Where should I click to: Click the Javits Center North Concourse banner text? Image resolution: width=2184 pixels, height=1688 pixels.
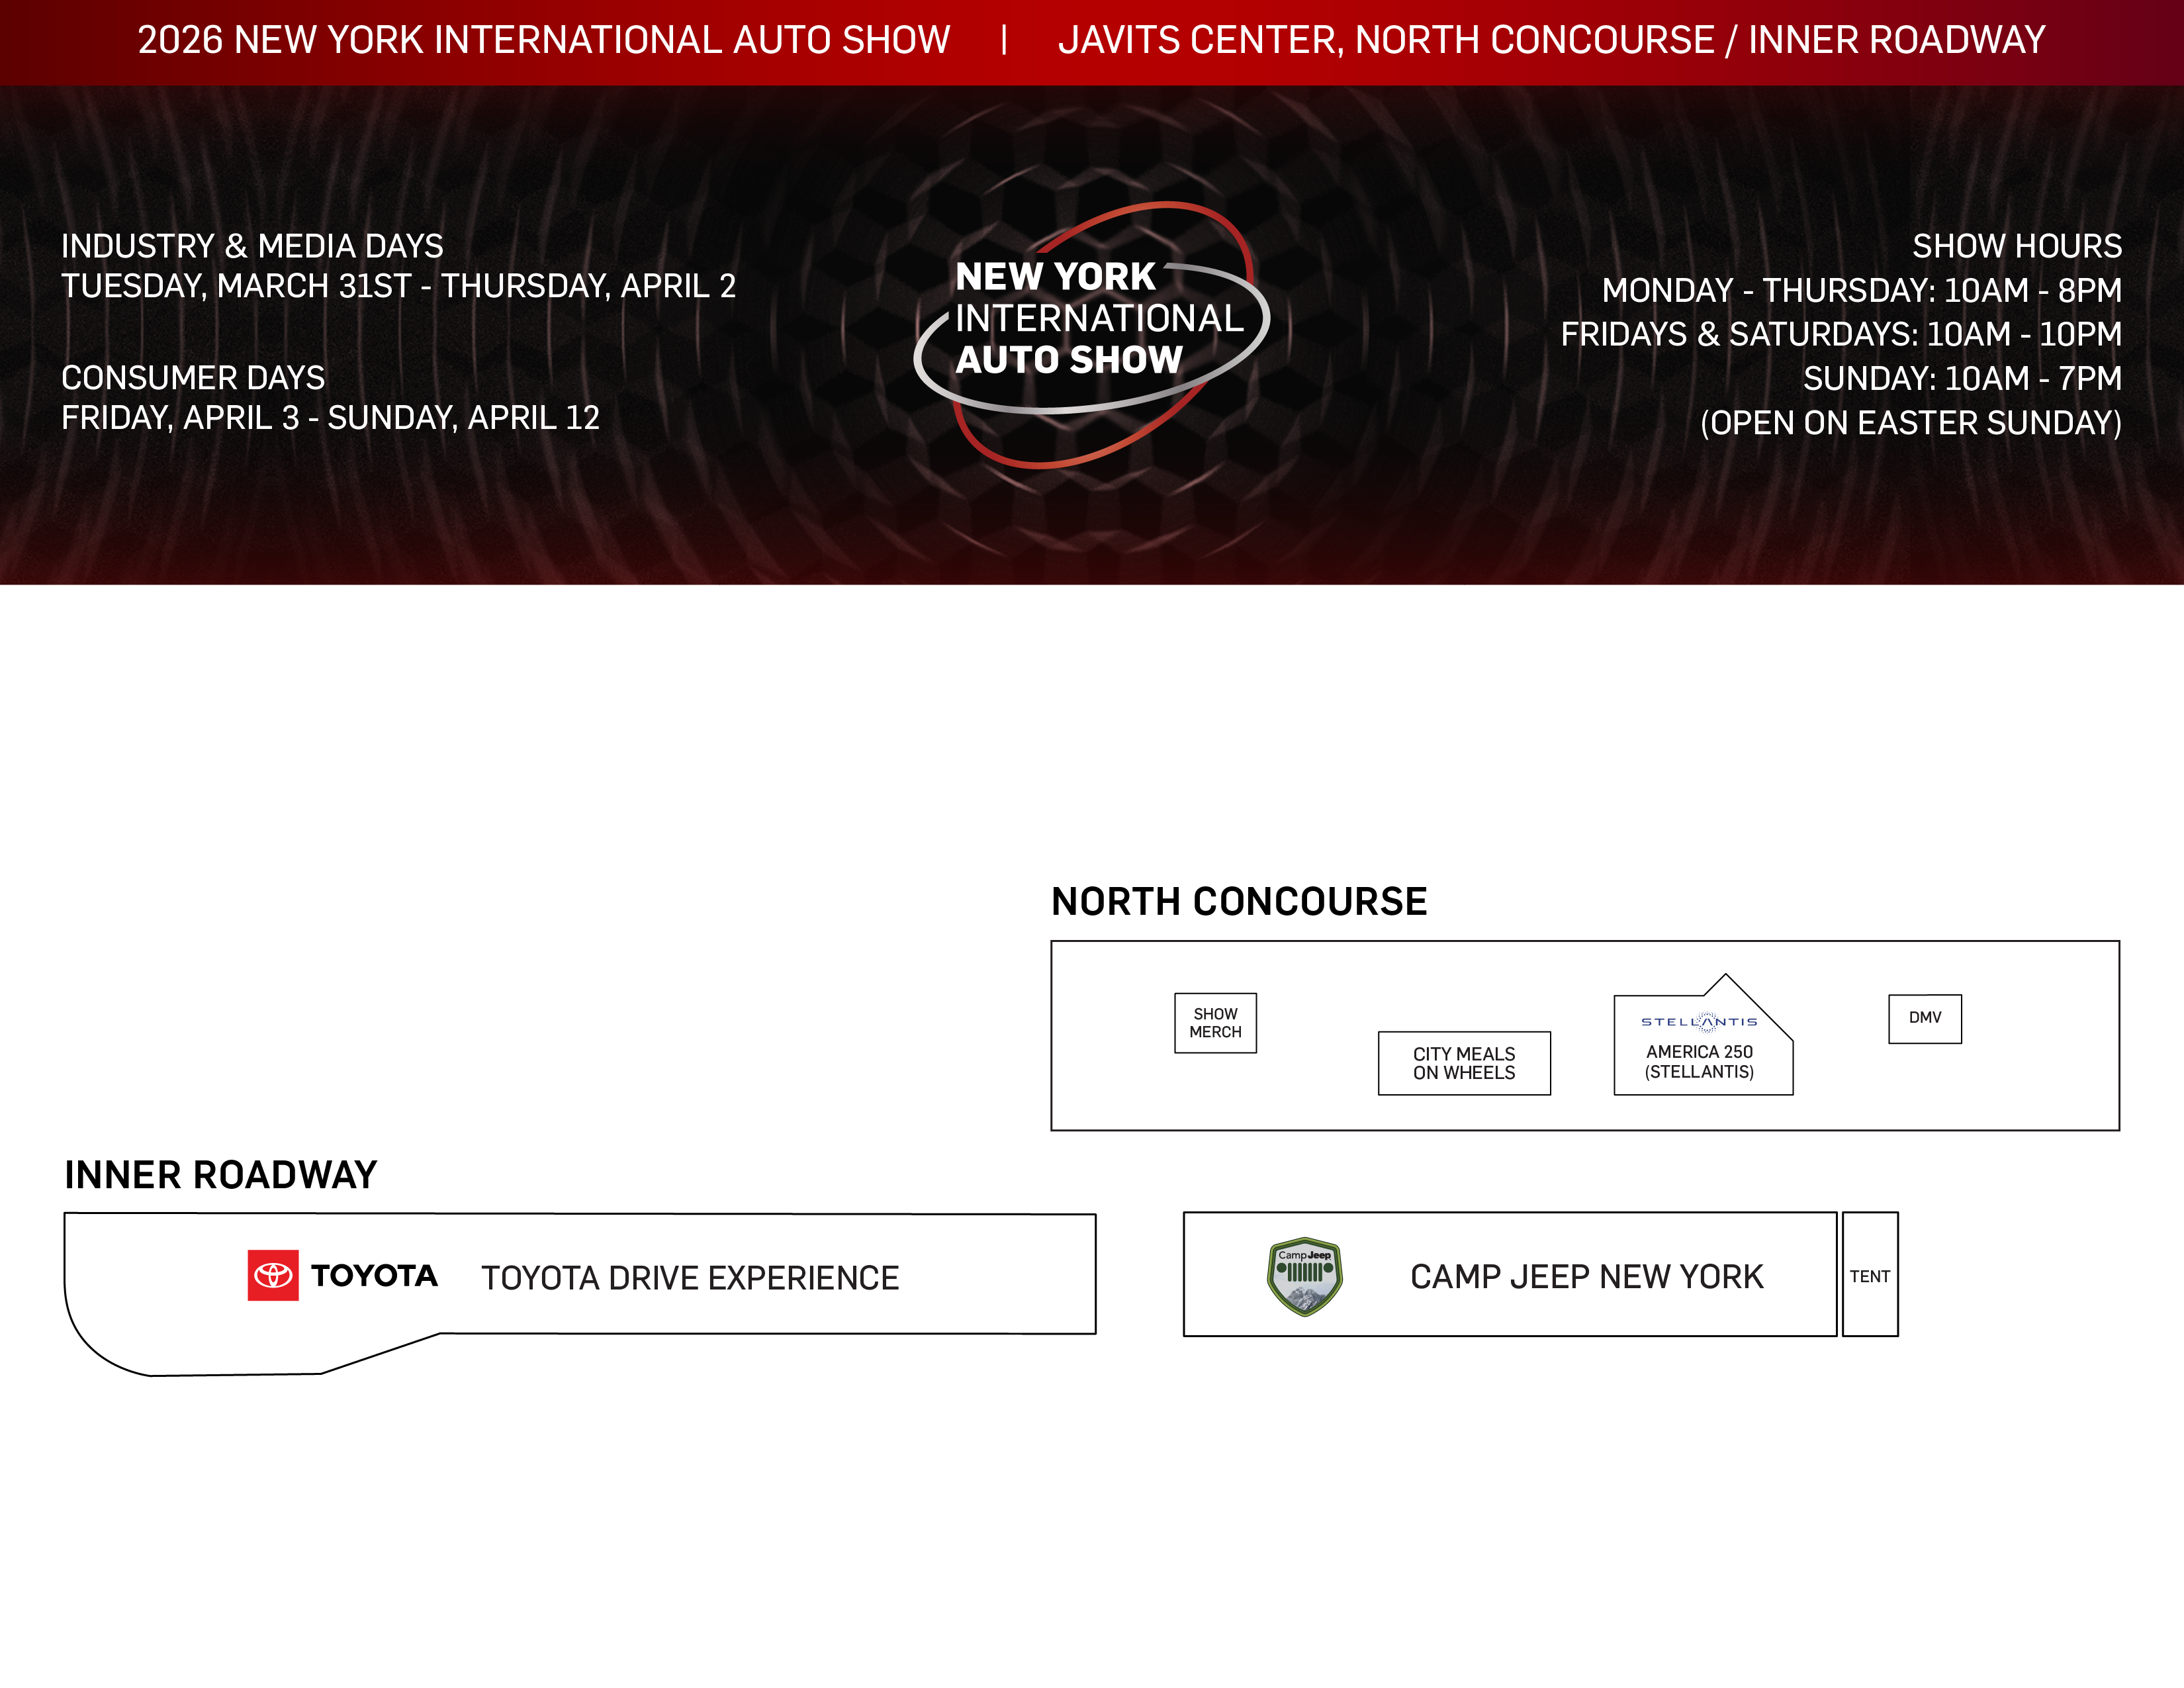pos(1551,41)
